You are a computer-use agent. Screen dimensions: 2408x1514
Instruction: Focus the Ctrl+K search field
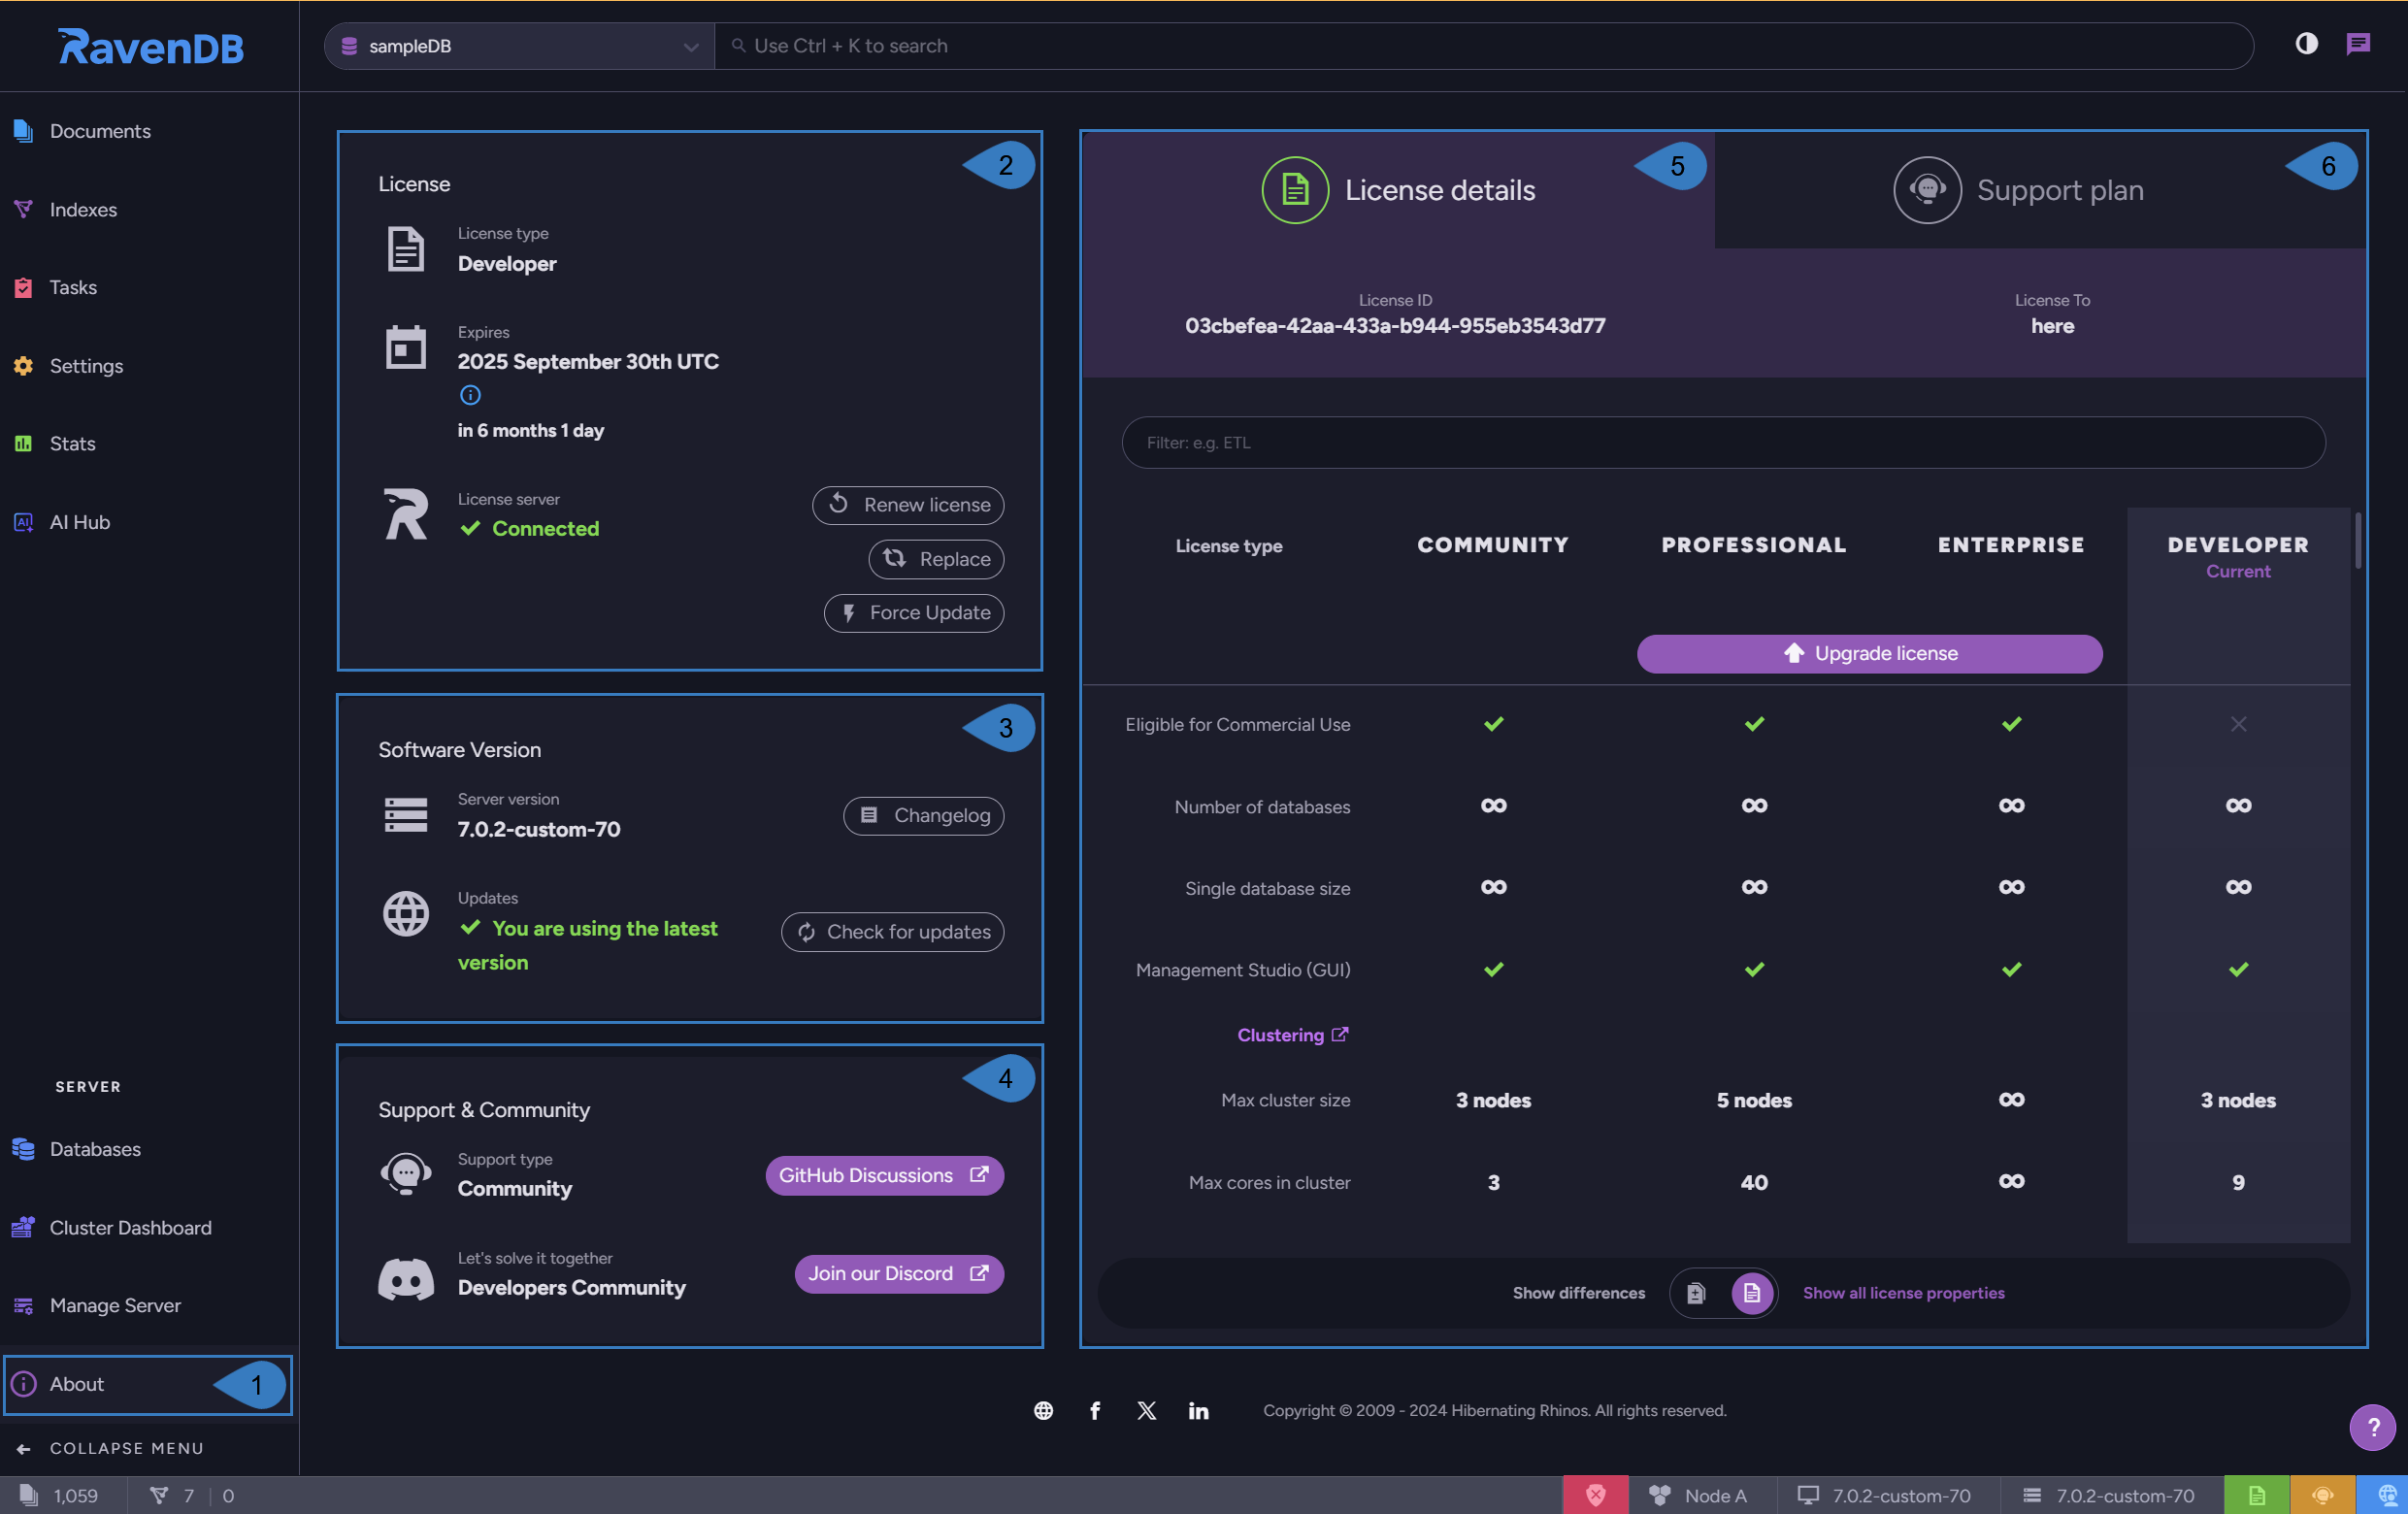[1484, 45]
